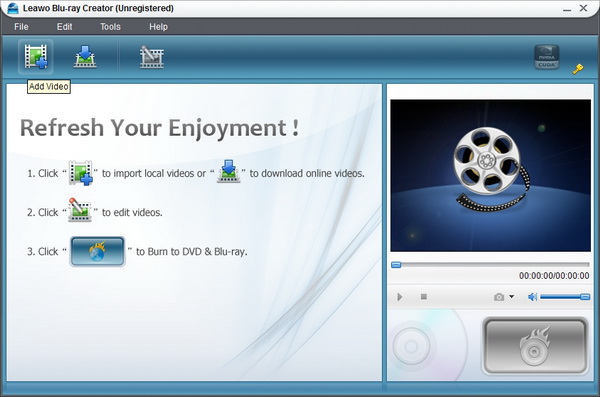
Task: Expand the snapshot options dropdown arrow
Action: point(512,296)
